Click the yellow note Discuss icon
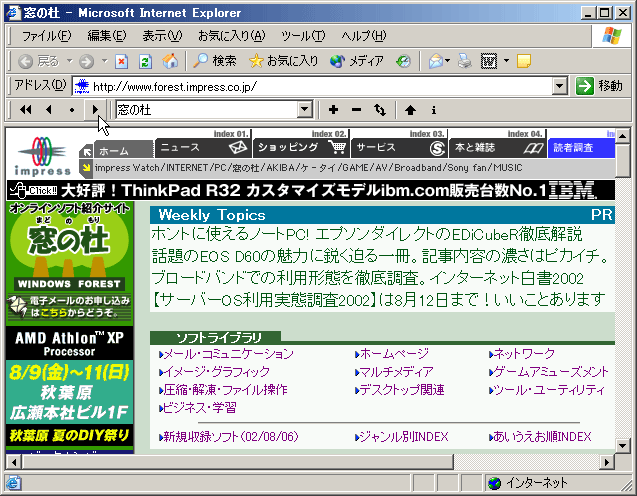637x496 pixels. [x=524, y=61]
